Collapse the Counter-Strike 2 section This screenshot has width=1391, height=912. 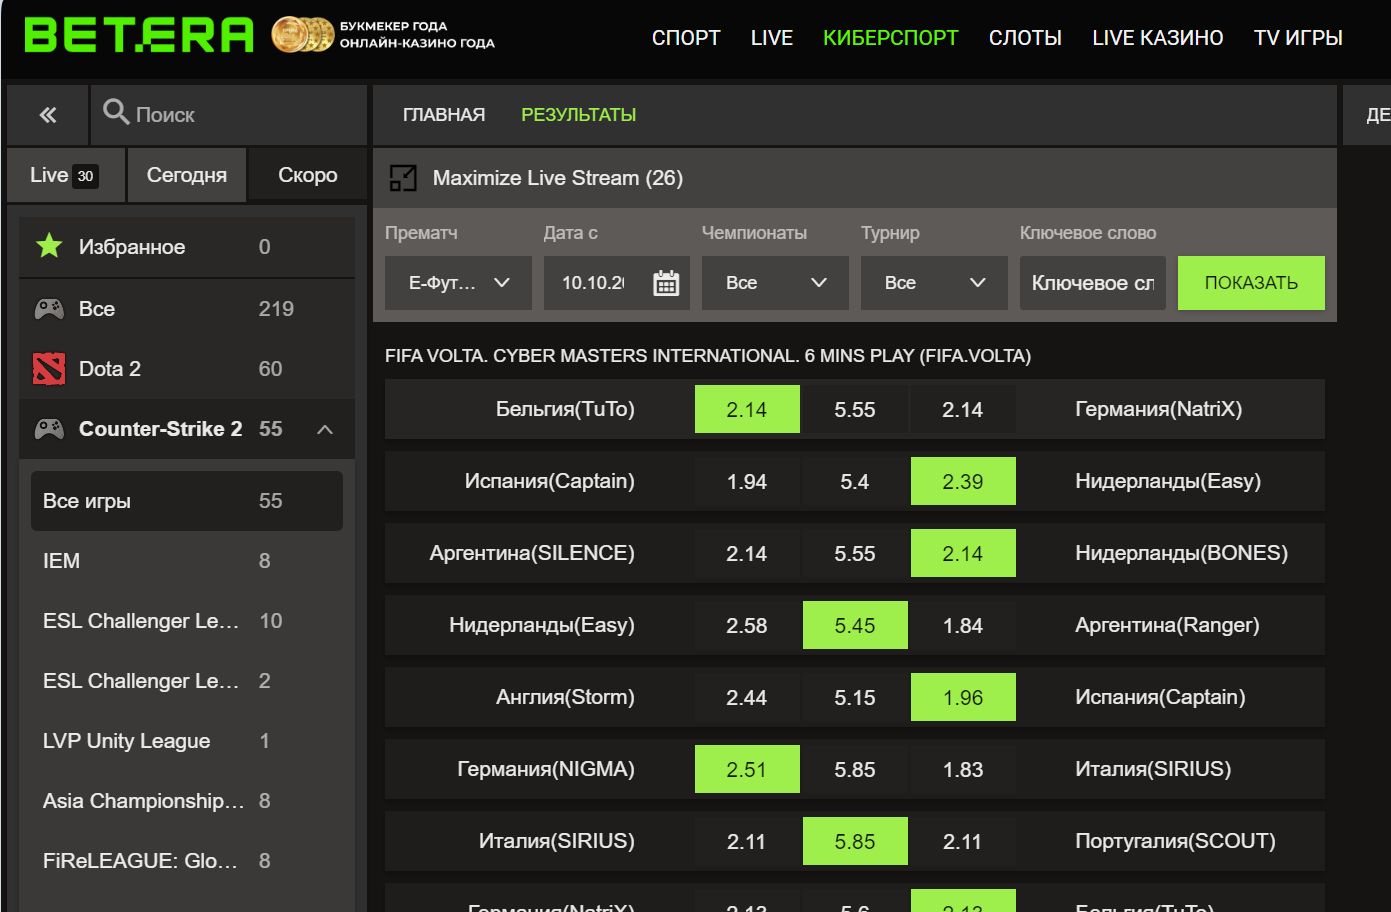pos(325,429)
